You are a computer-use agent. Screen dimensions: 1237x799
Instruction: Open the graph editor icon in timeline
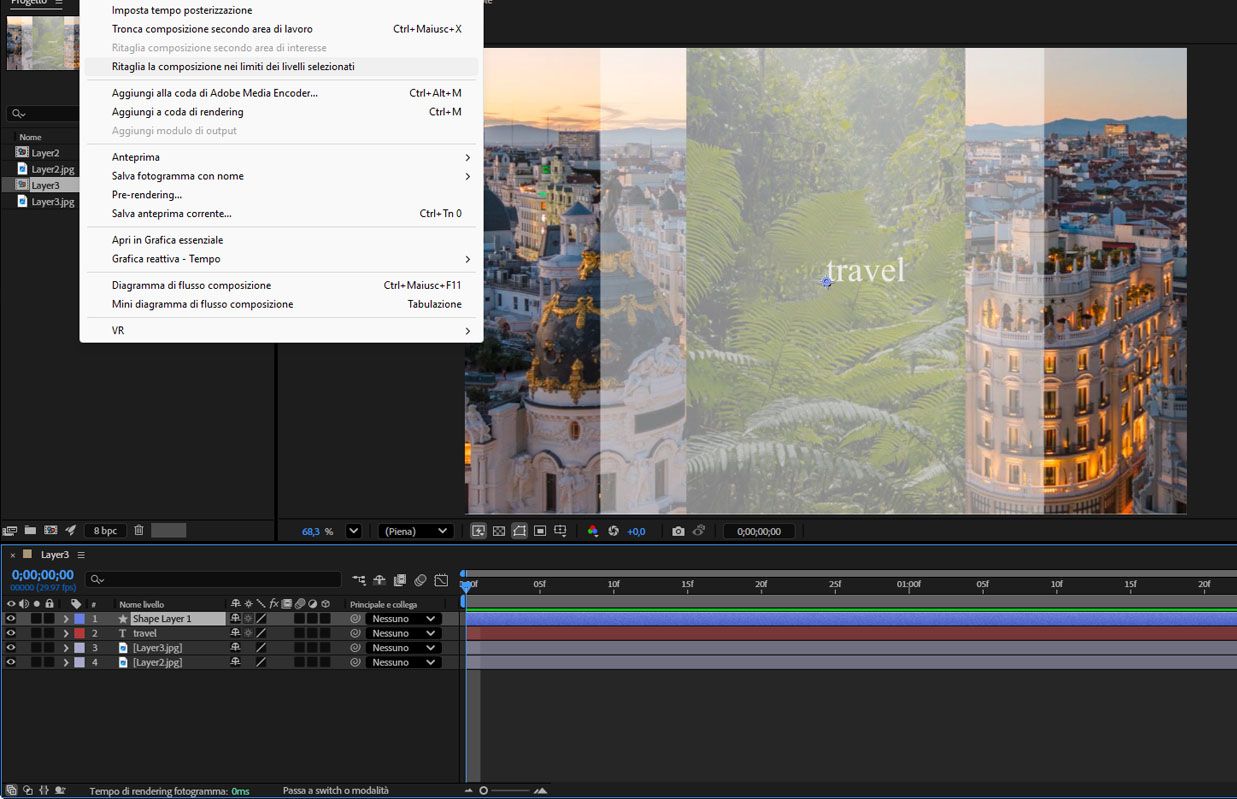(441, 580)
